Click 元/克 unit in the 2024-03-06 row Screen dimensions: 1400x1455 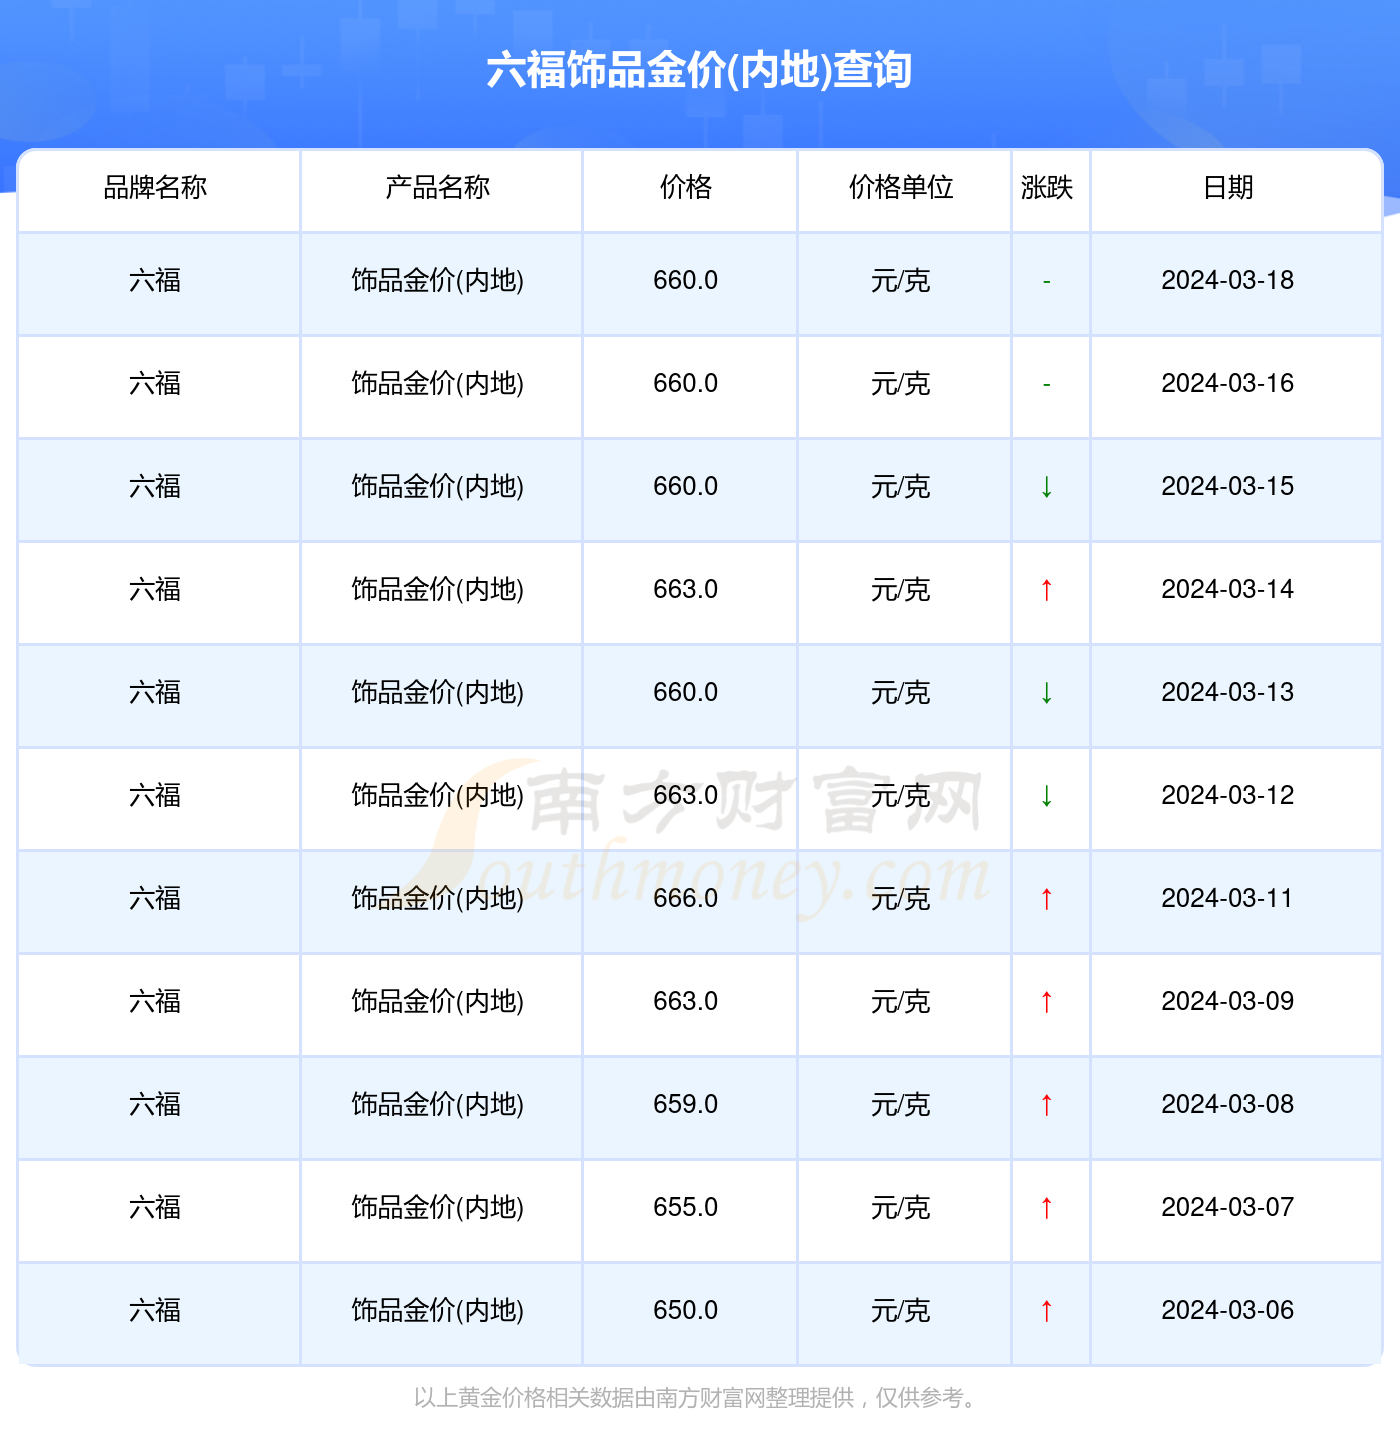click(901, 1310)
